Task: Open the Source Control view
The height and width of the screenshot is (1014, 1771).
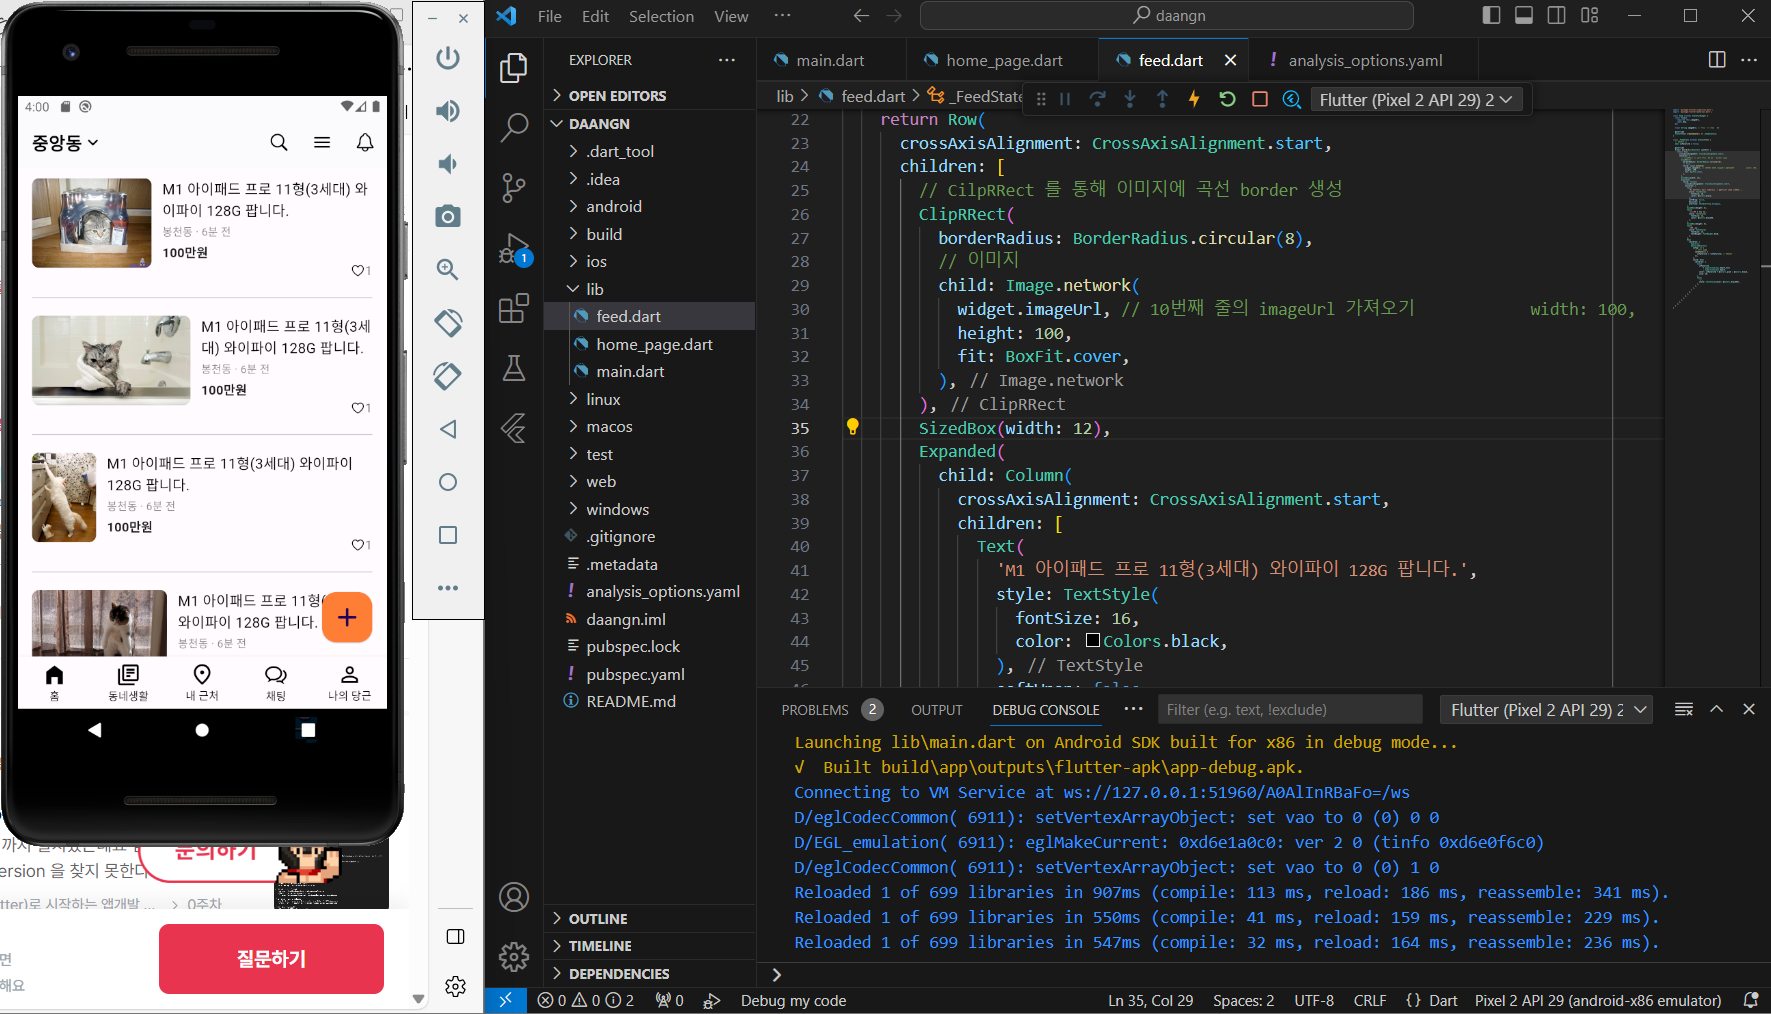Action: point(514,187)
